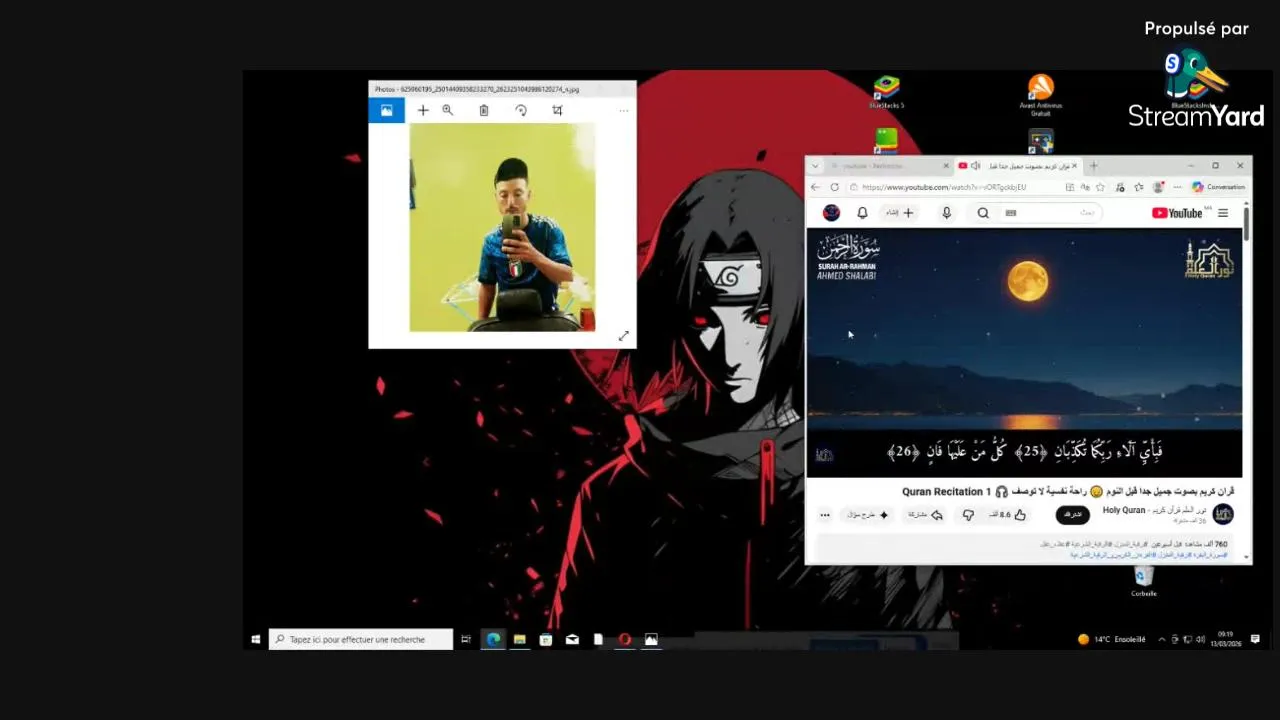Expand photo to fullscreen with diagonal arrows
This screenshot has width=1280, height=720.
point(623,336)
